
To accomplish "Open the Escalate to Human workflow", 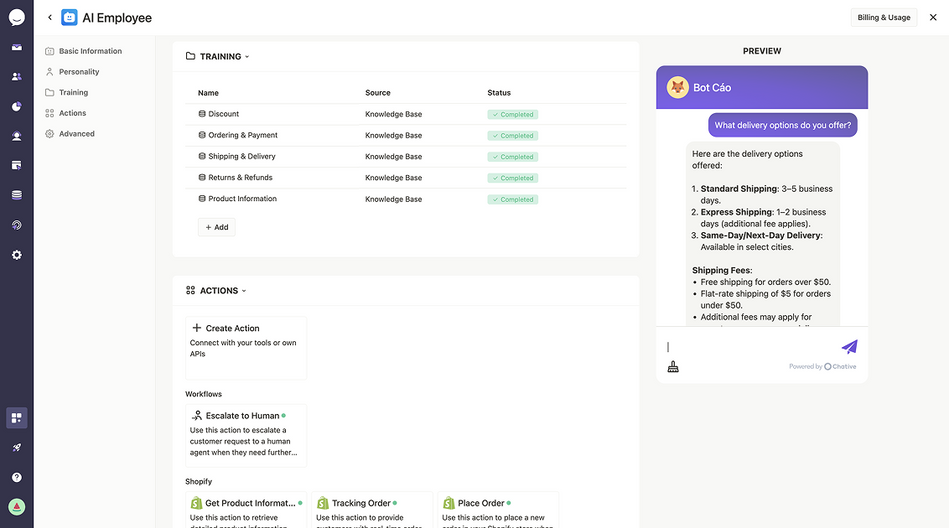I will click(x=246, y=435).
